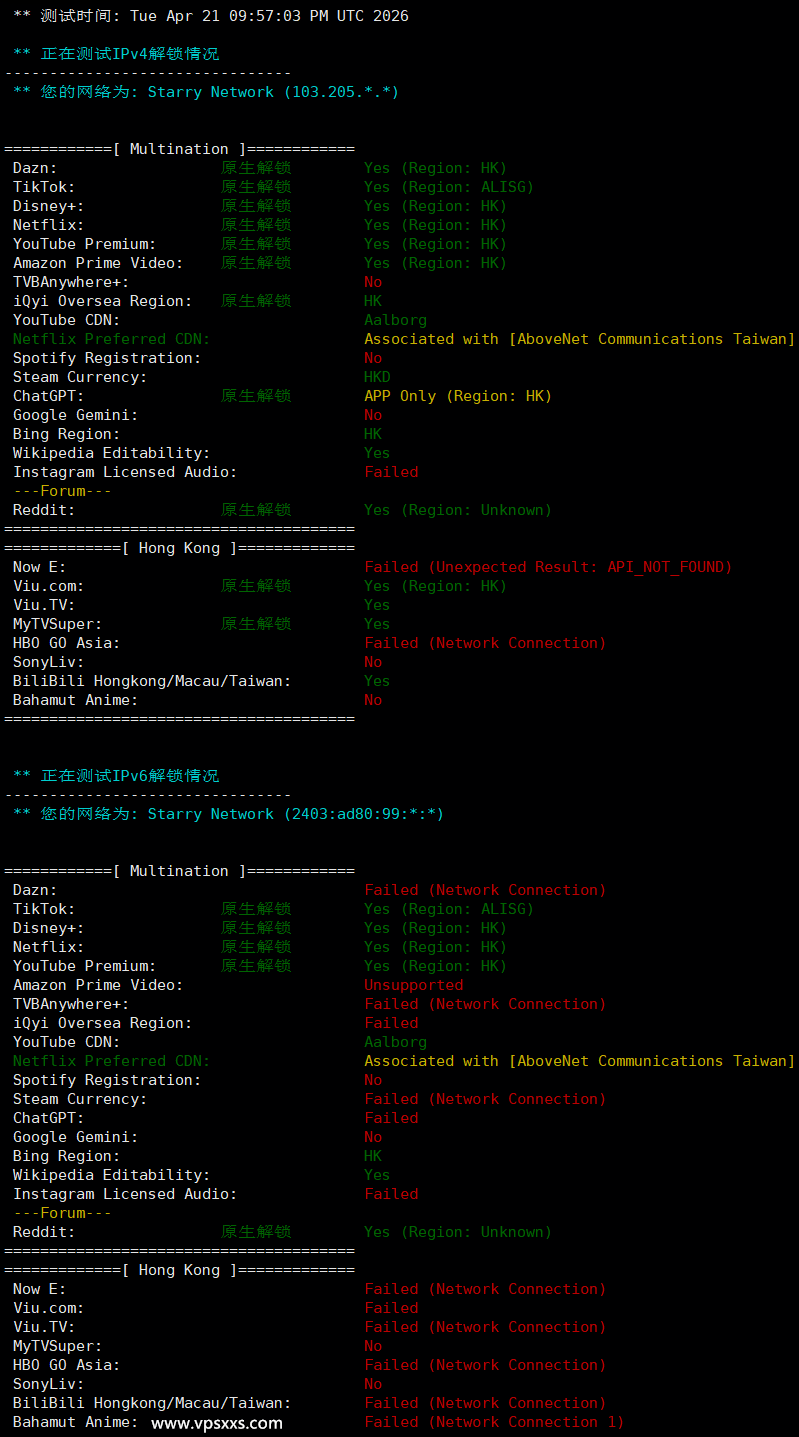
Task: Click the 原生解锁 tag beside MyTVSuper
Action: tap(256, 624)
